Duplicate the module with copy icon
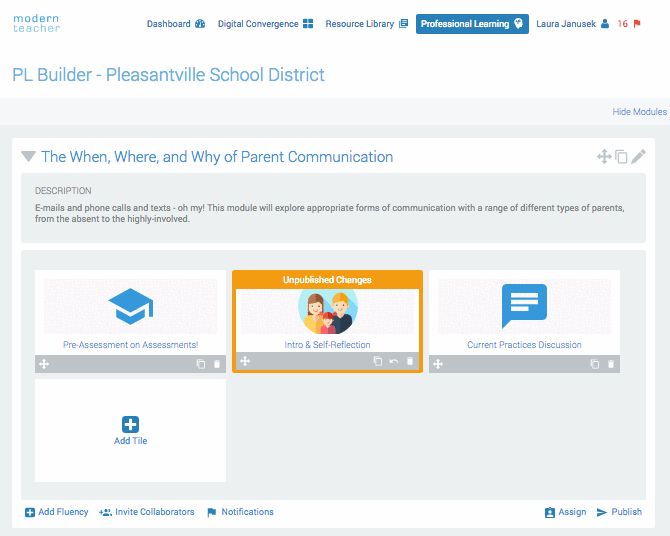This screenshot has width=670, height=536. (x=621, y=156)
